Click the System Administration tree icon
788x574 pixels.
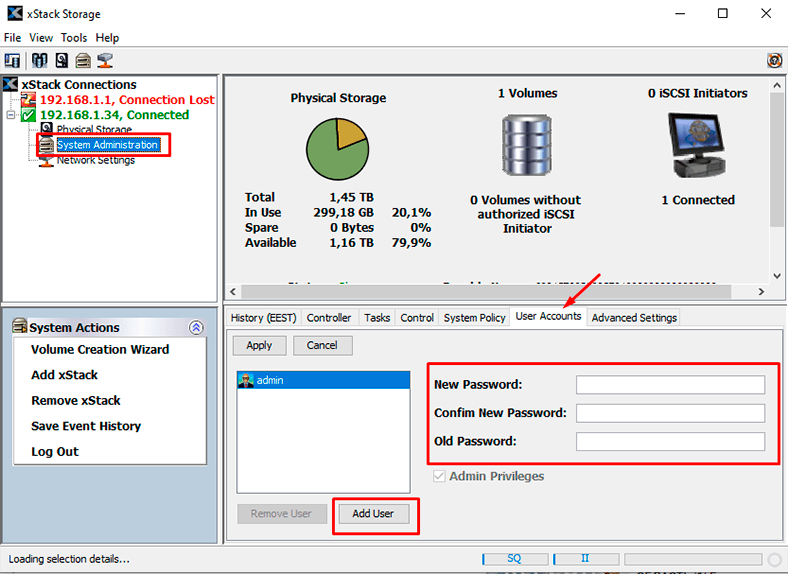[46, 145]
